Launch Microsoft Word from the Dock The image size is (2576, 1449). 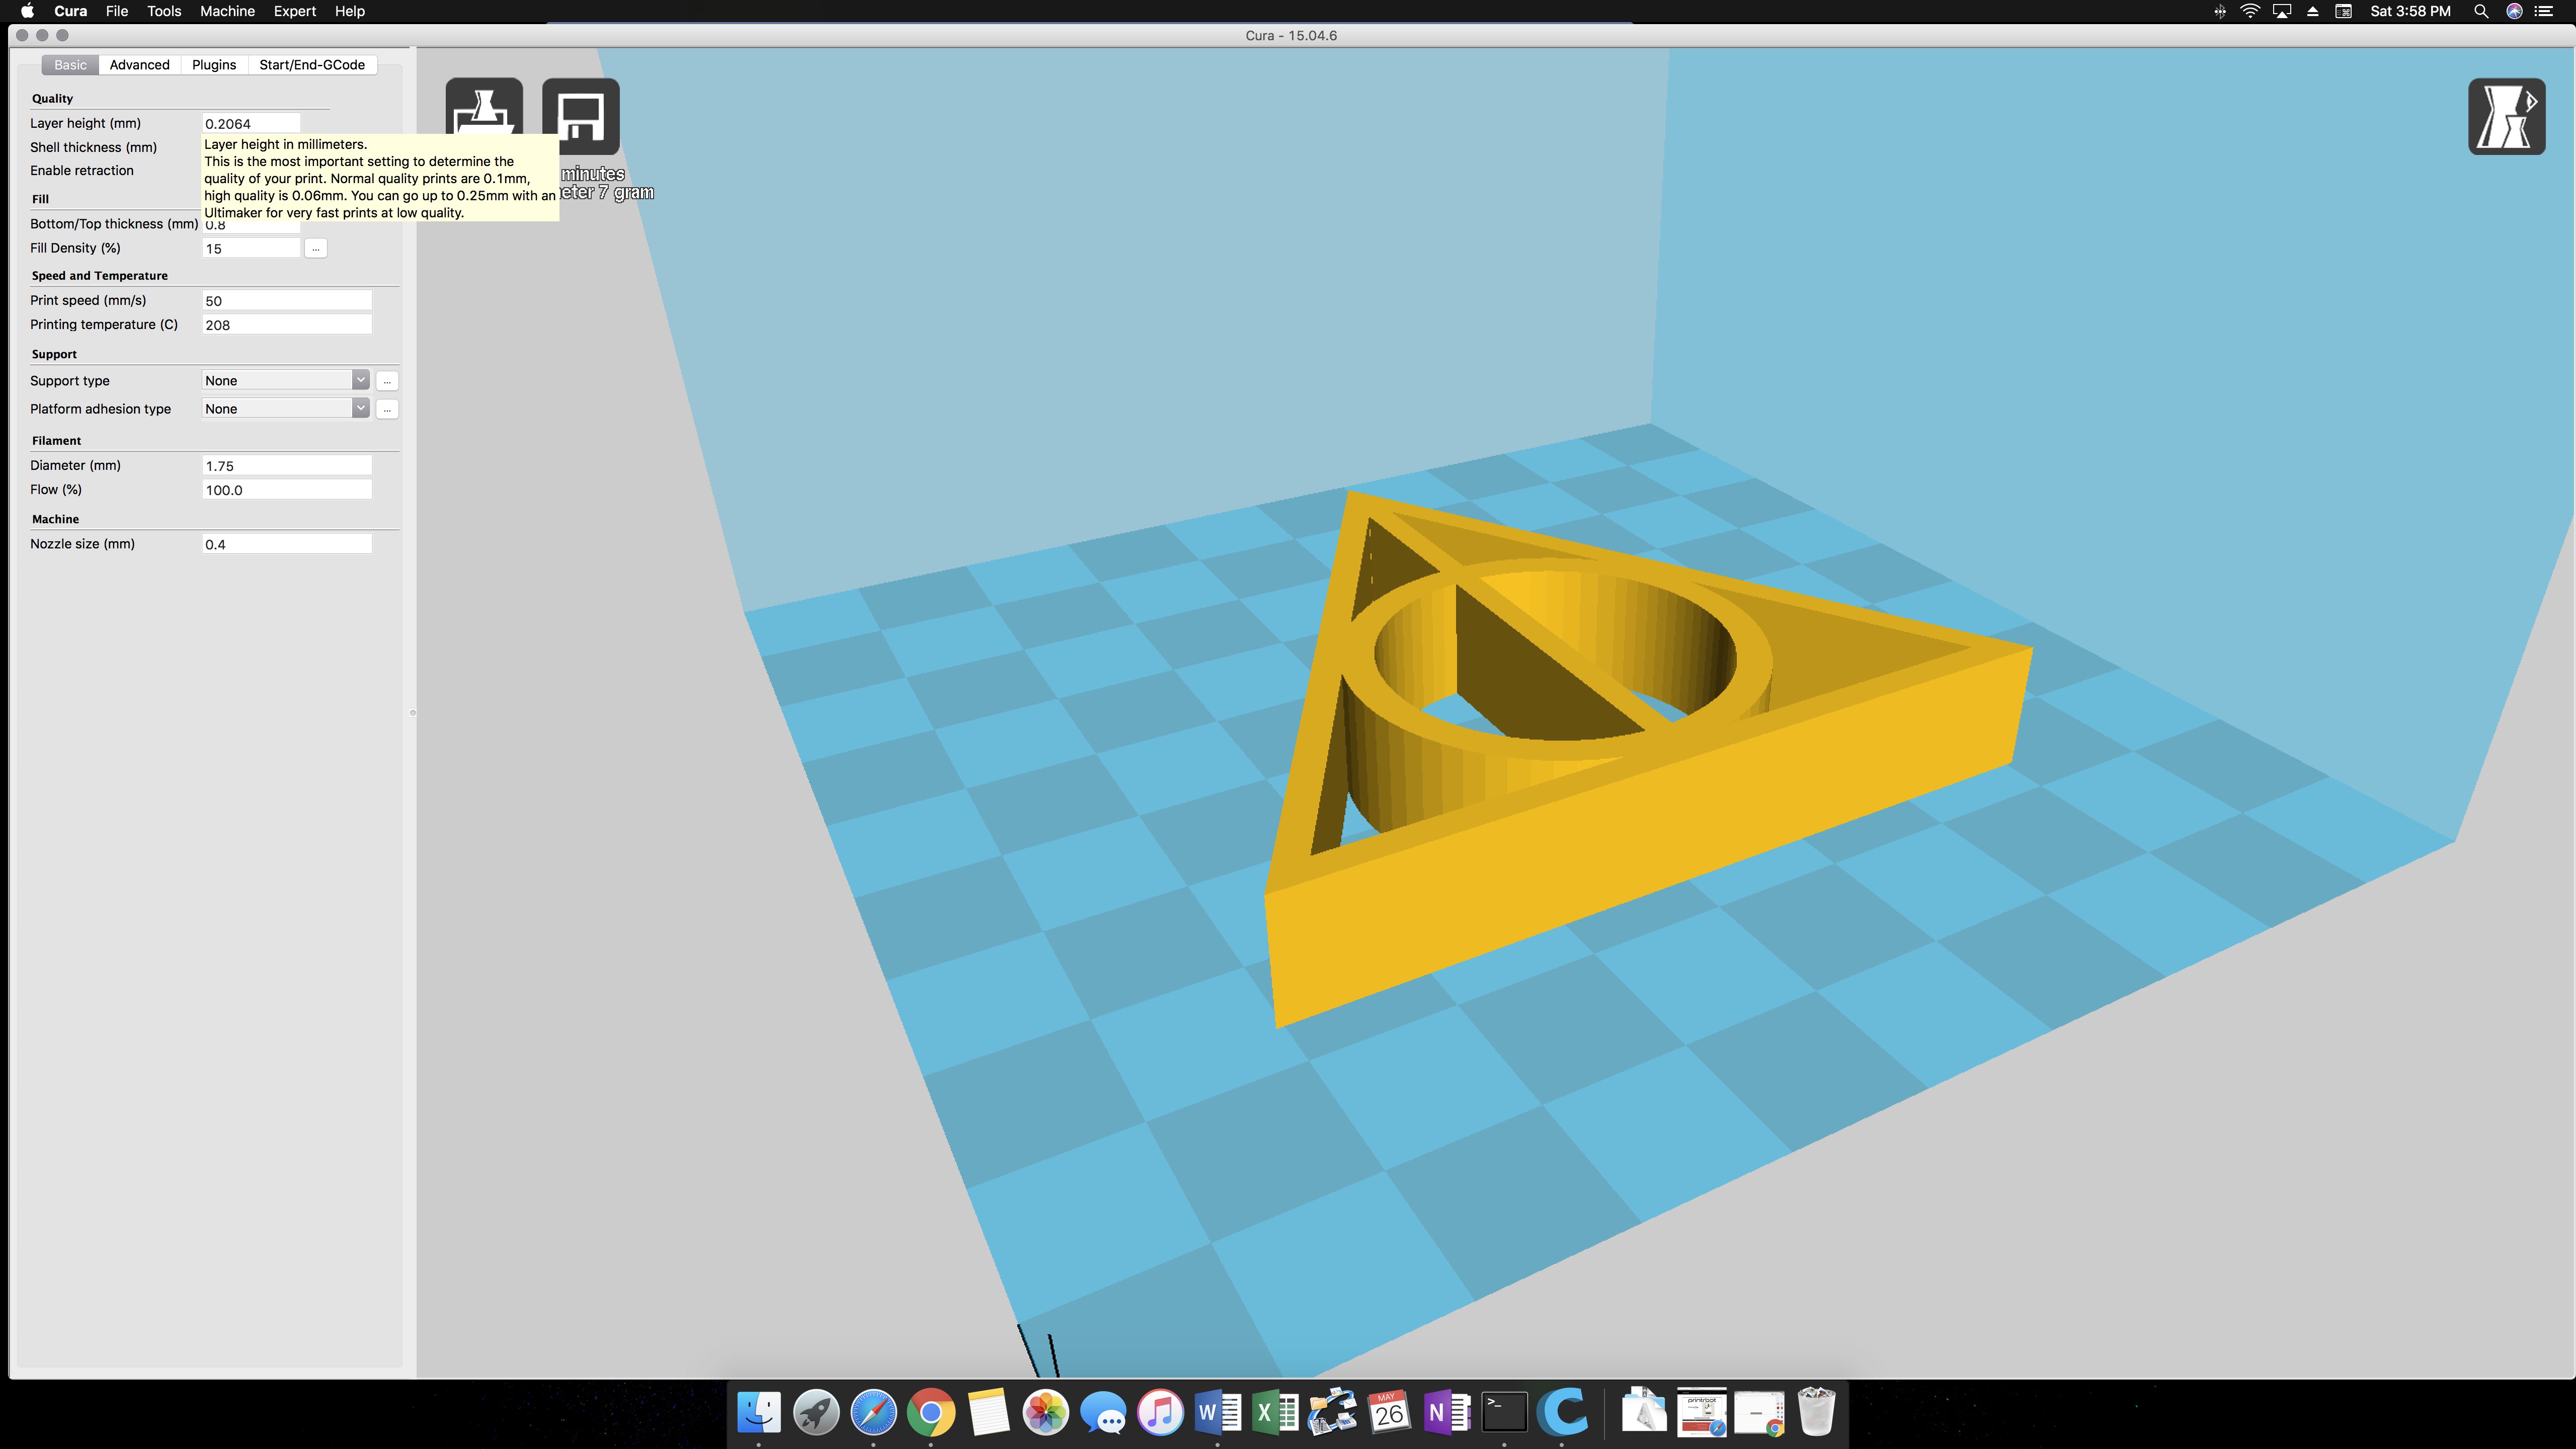[1217, 1412]
